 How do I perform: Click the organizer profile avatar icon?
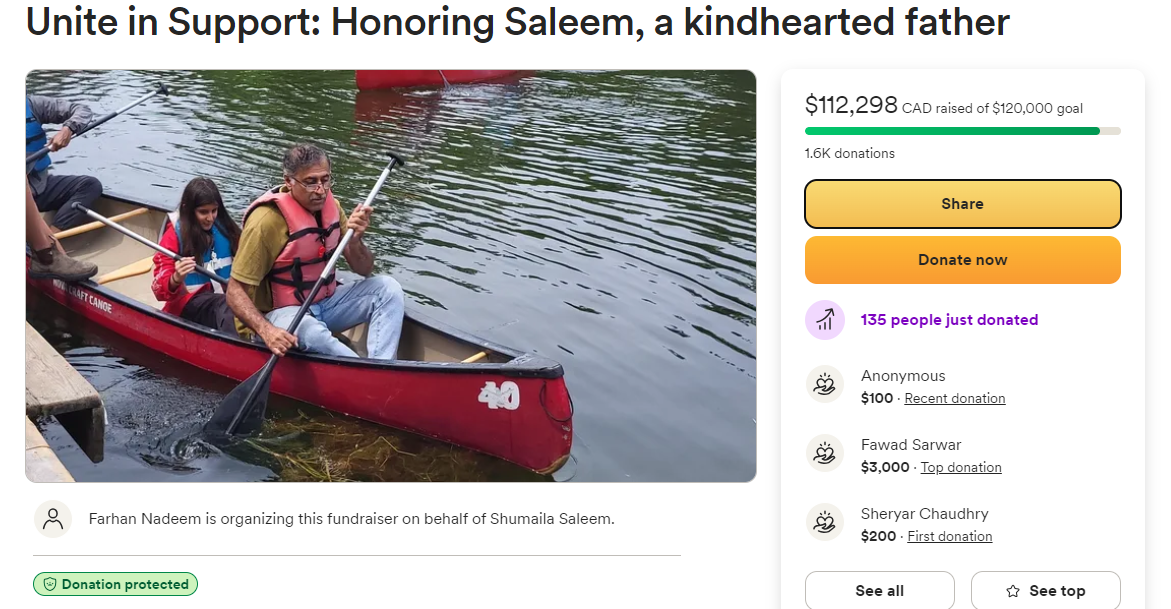pos(53,519)
